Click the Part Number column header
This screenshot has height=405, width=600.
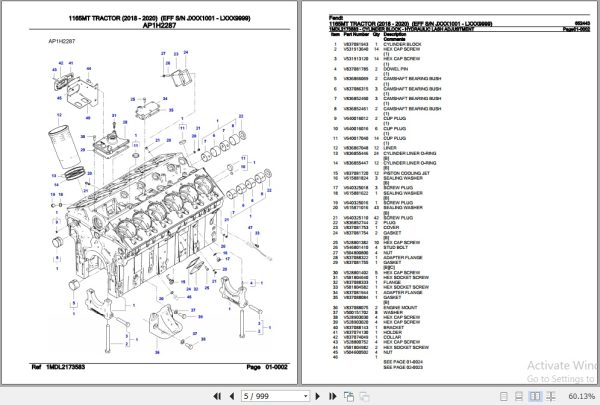click(x=356, y=34)
